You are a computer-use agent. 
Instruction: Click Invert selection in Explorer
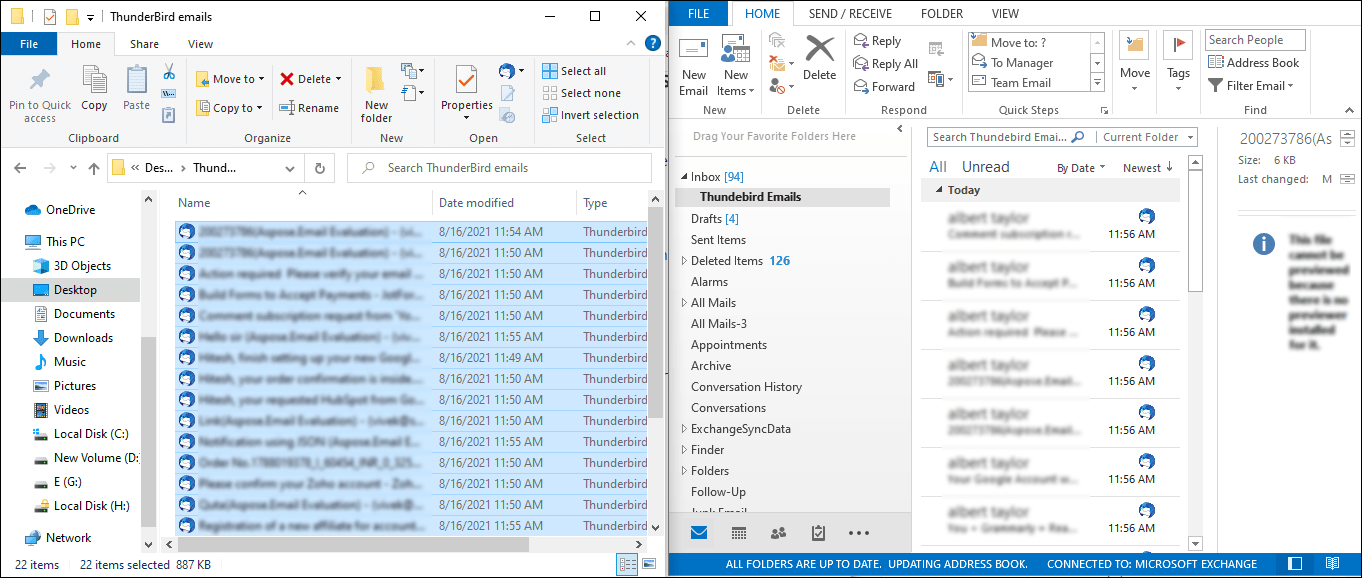tap(590, 115)
